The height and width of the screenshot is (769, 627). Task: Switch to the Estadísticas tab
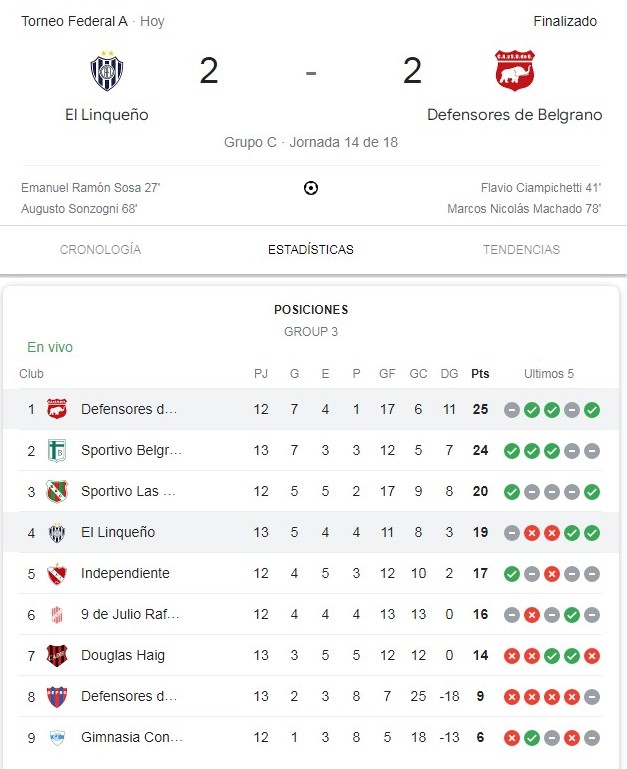pyautogui.click(x=310, y=250)
